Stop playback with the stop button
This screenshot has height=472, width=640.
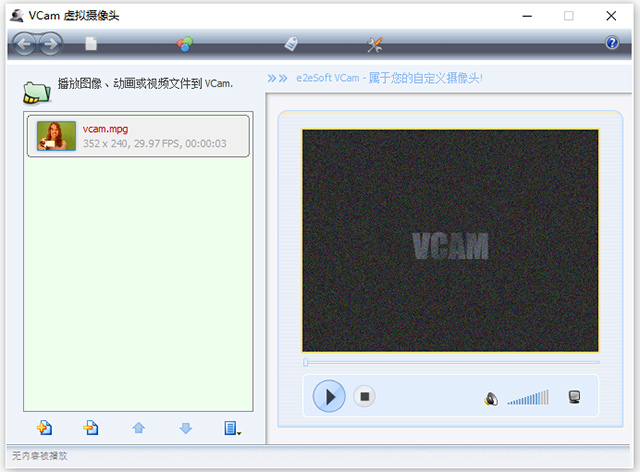(x=364, y=396)
